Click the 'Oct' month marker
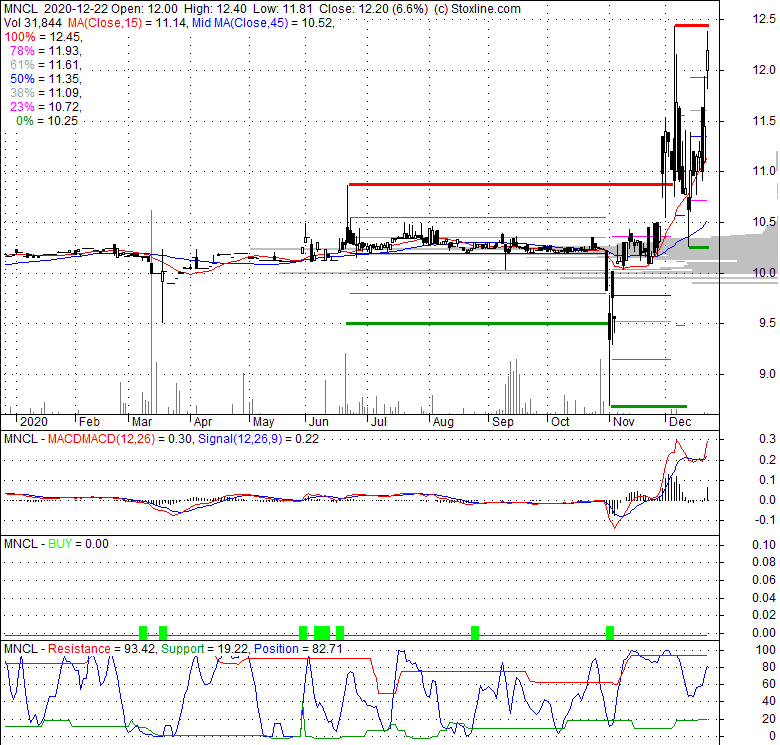The width and height of the screenshot is (780, 745). 560,422
